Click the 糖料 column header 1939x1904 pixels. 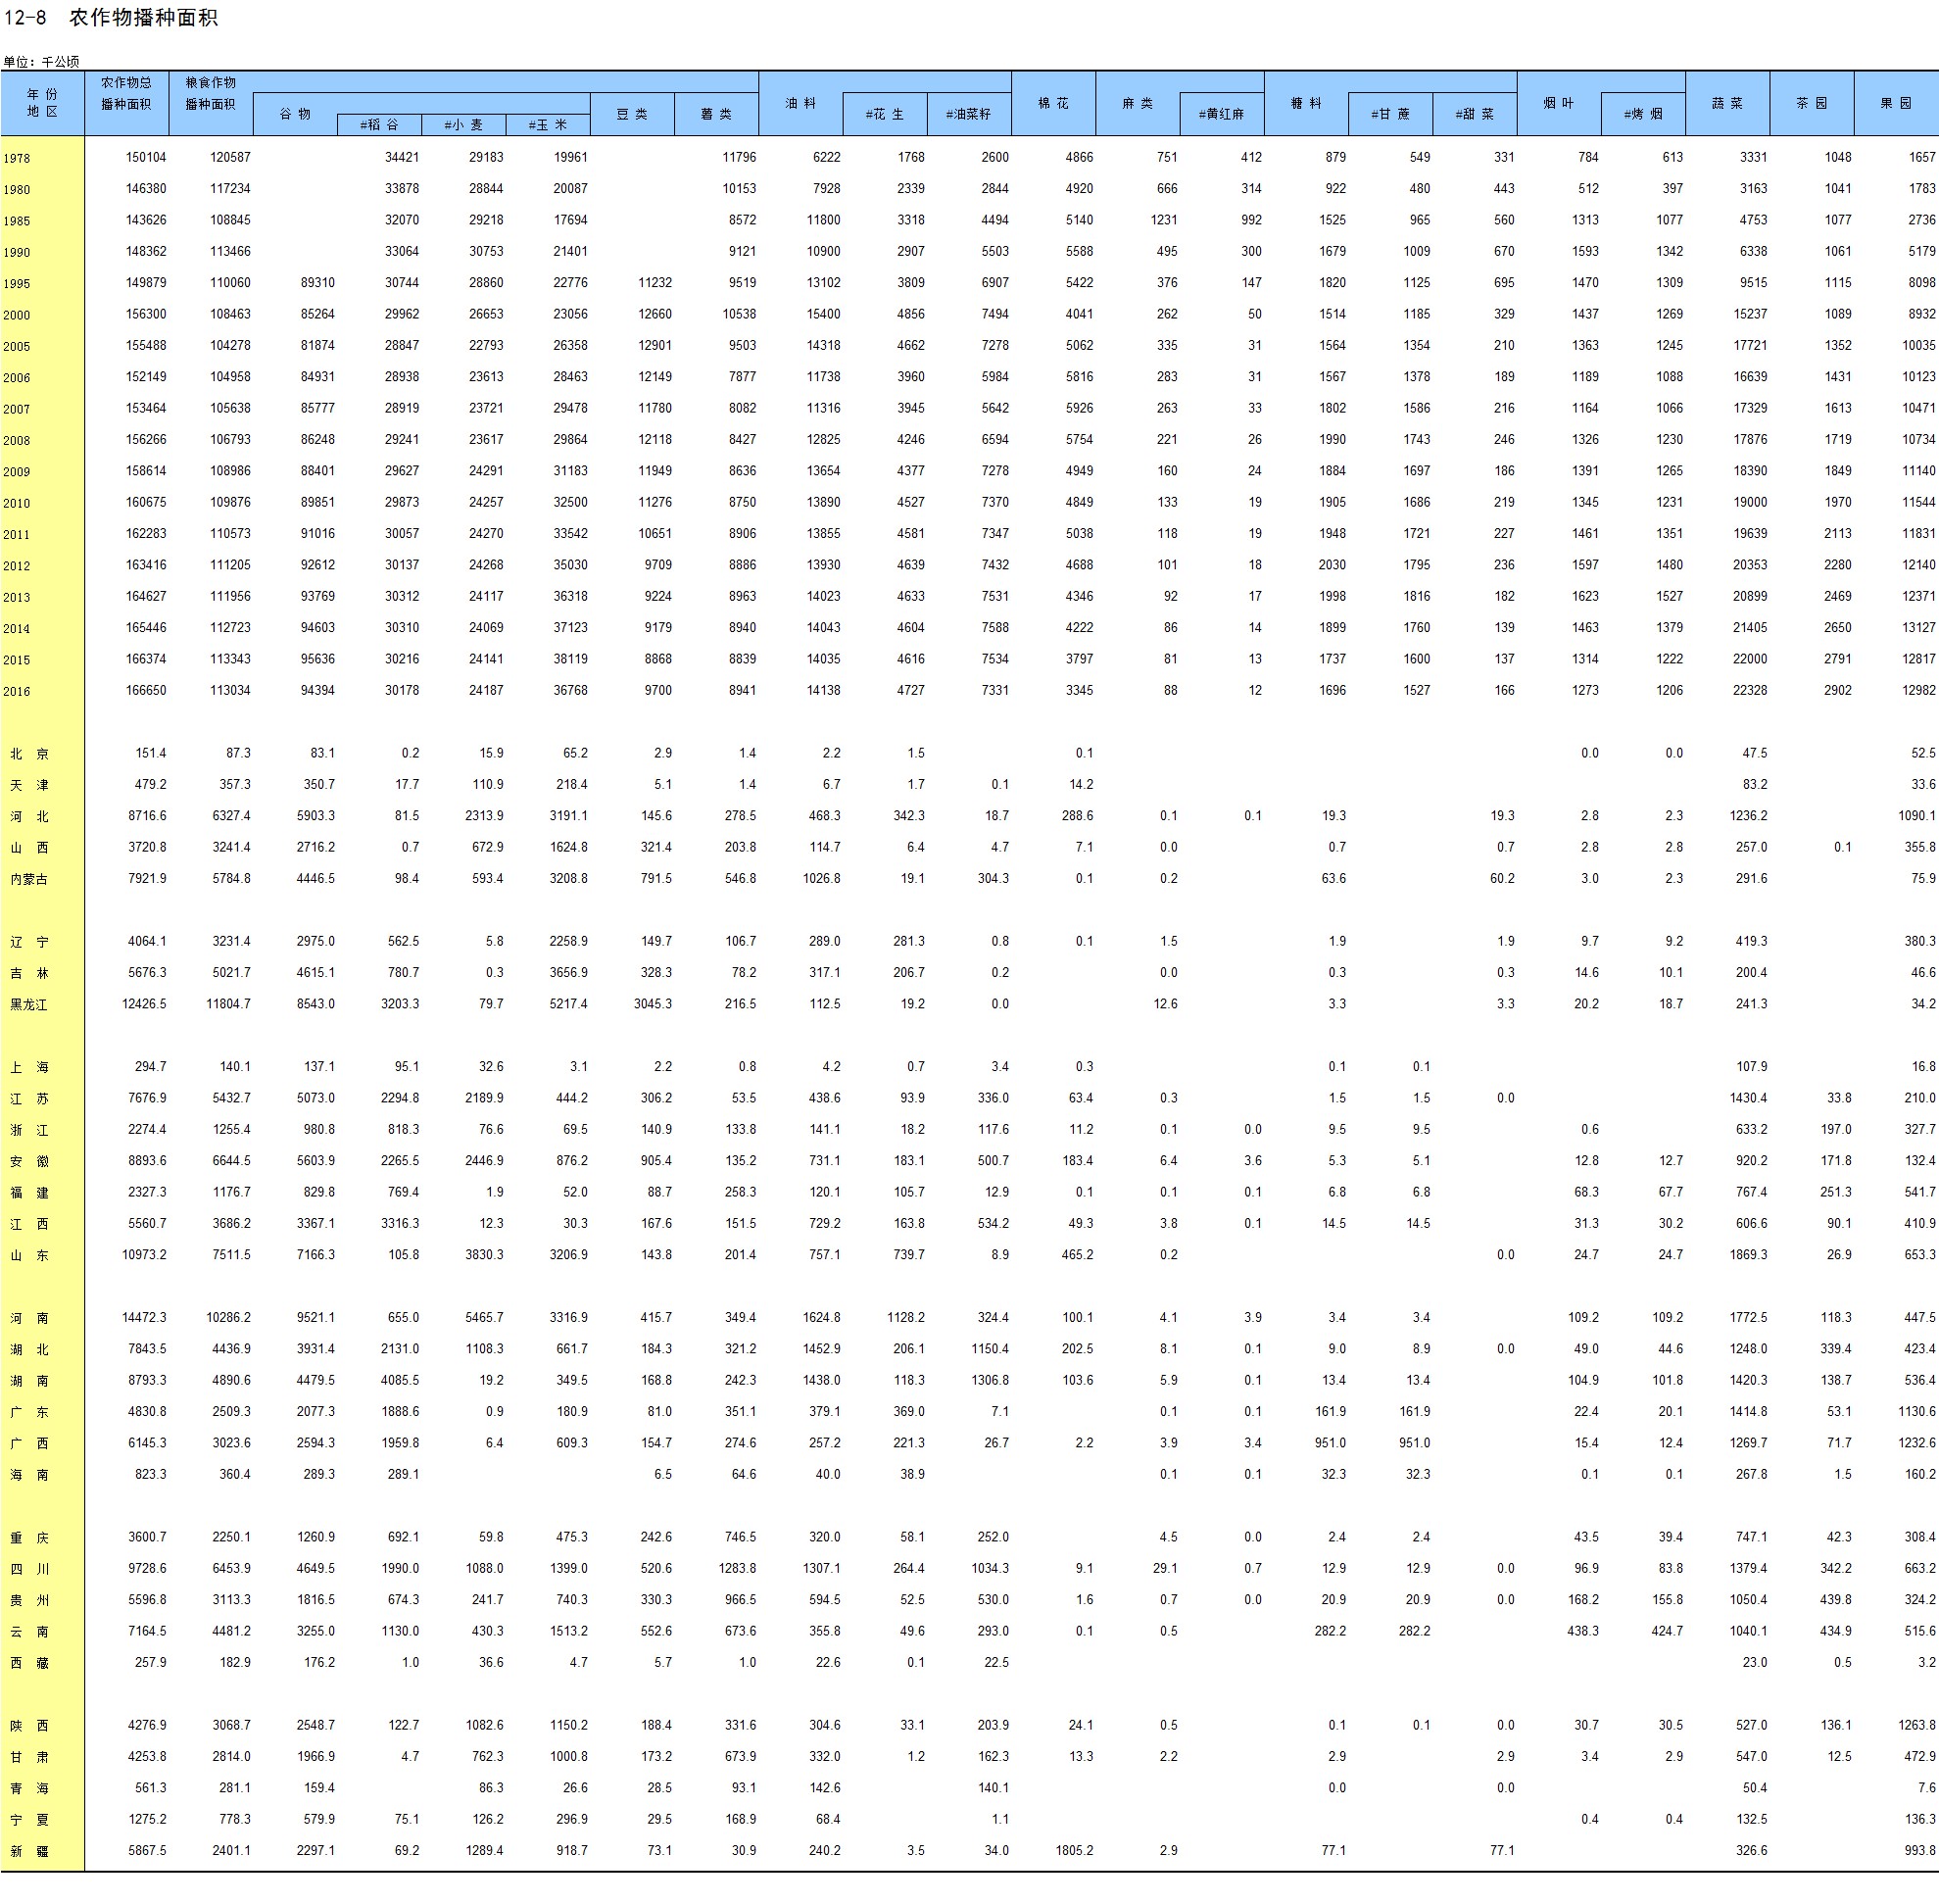(1306, 103)
